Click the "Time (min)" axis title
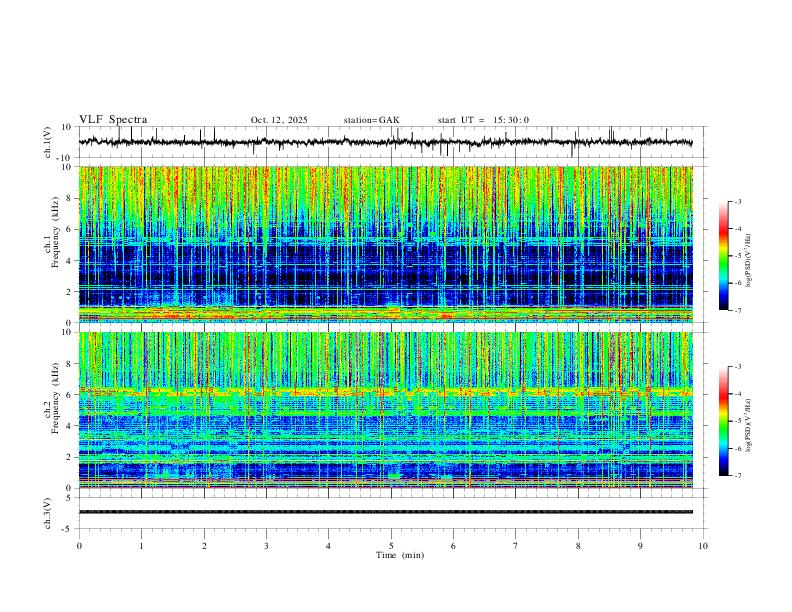The image size is (792, 612). tap(400, 555)
